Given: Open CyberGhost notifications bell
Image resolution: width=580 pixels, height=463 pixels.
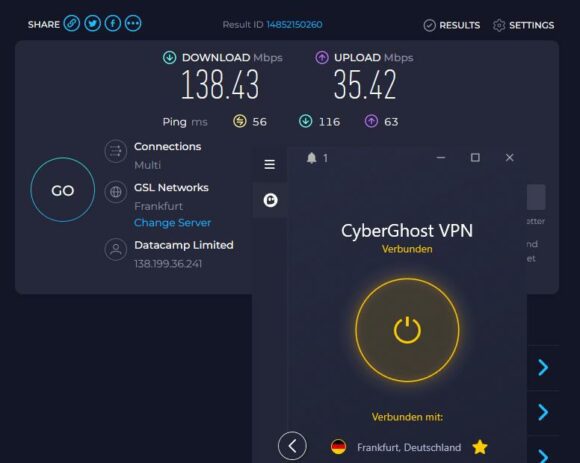Looking at the screenshot, I should tap(311, 158).
